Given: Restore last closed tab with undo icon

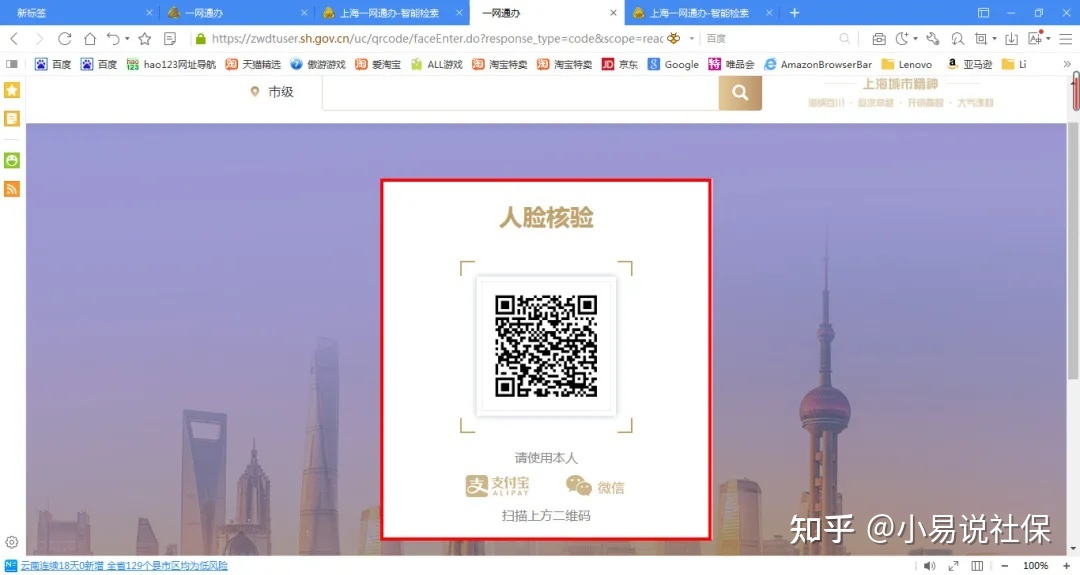Looking at the screenshot, I should click(x=113, y=39).
